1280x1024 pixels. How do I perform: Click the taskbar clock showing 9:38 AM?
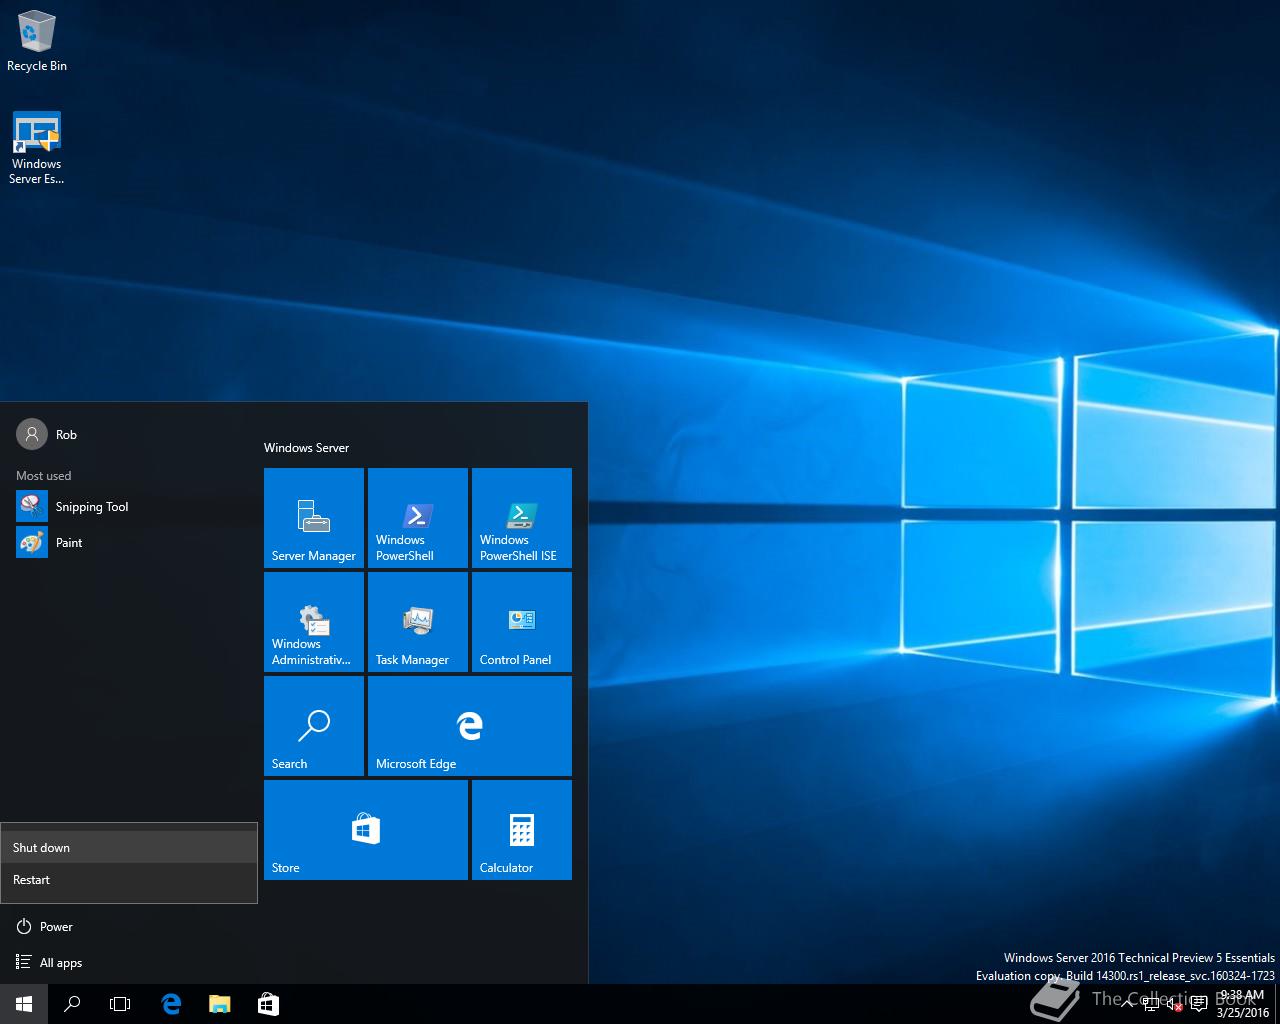[x=1242, y=1004]
